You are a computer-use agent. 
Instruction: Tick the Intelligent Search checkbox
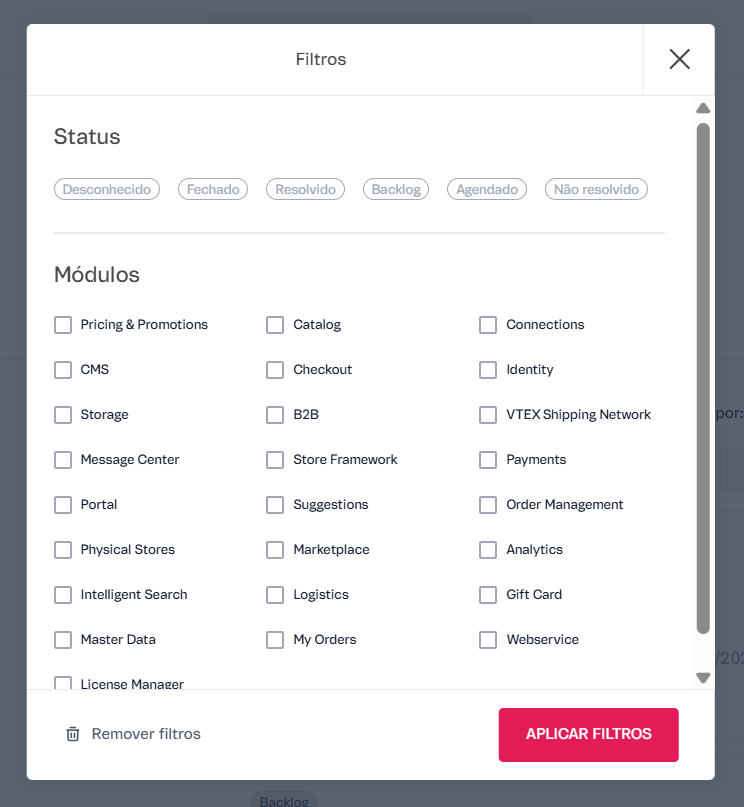63,595
